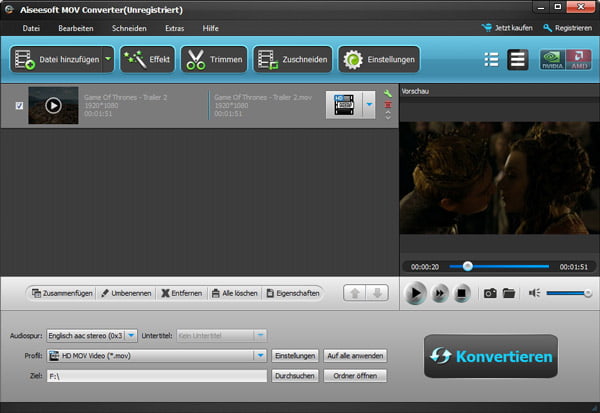Click the Vorschau panel label
Screen dimensions: 600x413
(415, 91)
